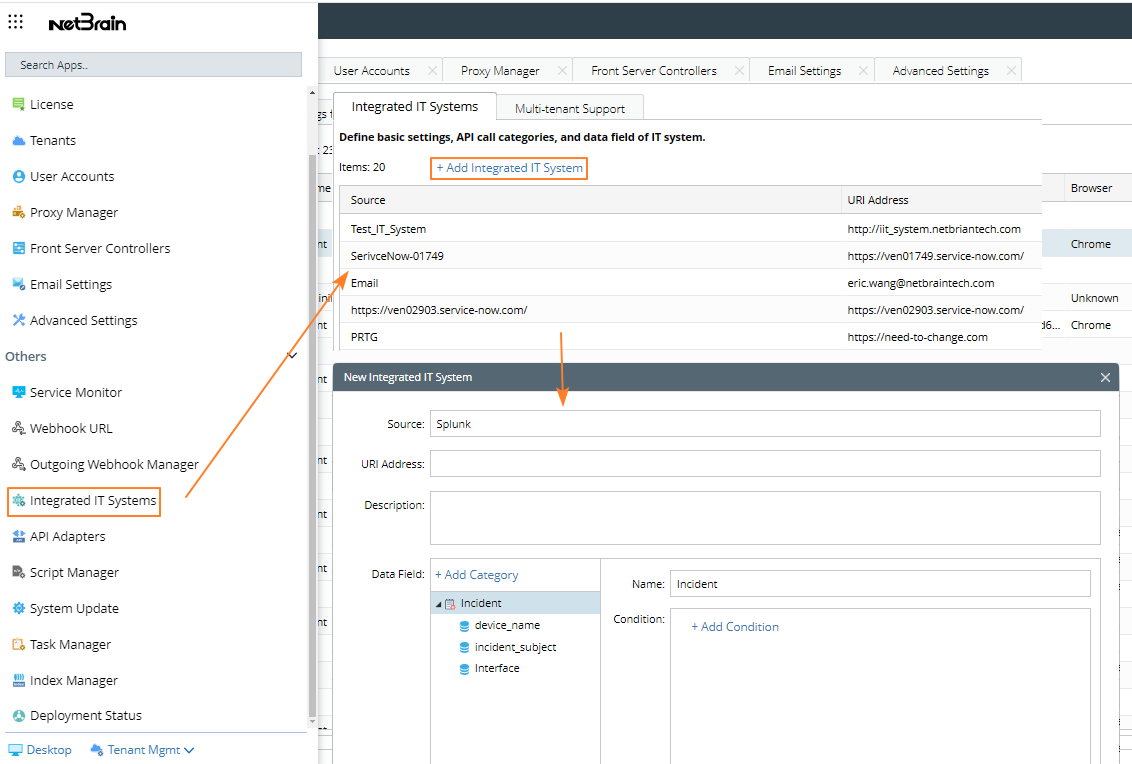Click Add Integrated IT System link

pos(509,168)
